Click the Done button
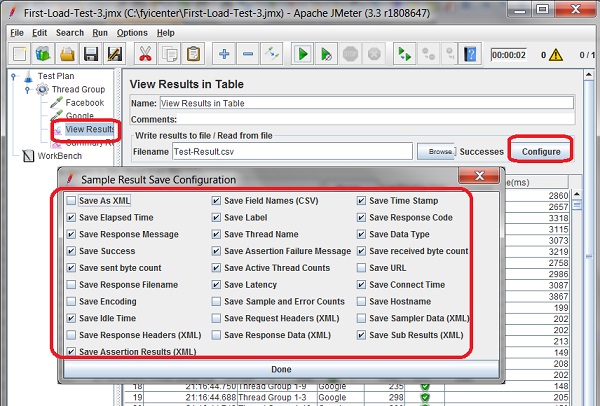 (281, 370)
